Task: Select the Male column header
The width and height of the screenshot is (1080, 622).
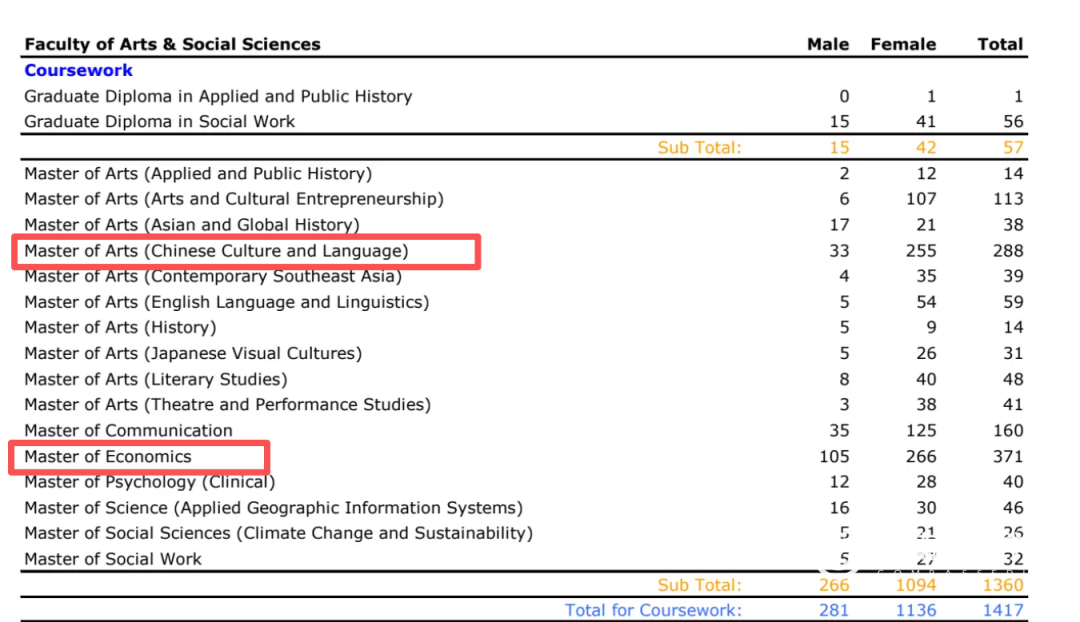Action: 827,44
